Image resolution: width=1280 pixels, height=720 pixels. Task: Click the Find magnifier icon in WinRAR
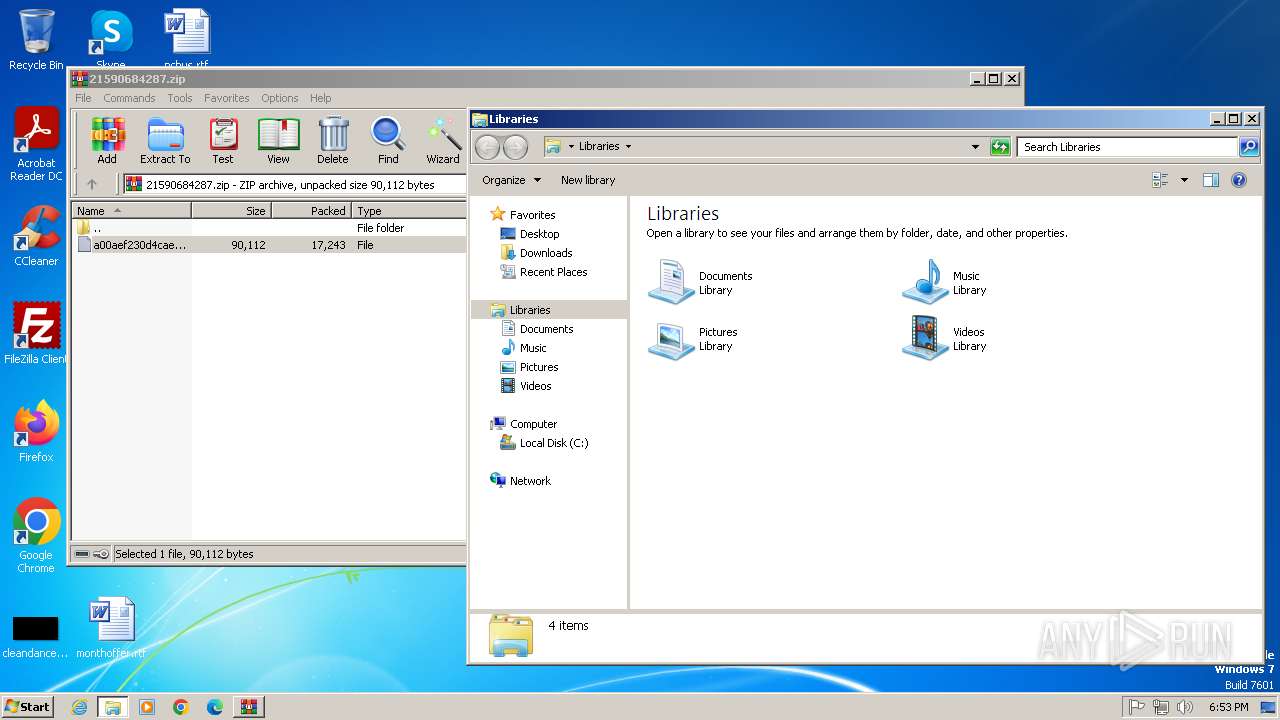click(388, 140)
